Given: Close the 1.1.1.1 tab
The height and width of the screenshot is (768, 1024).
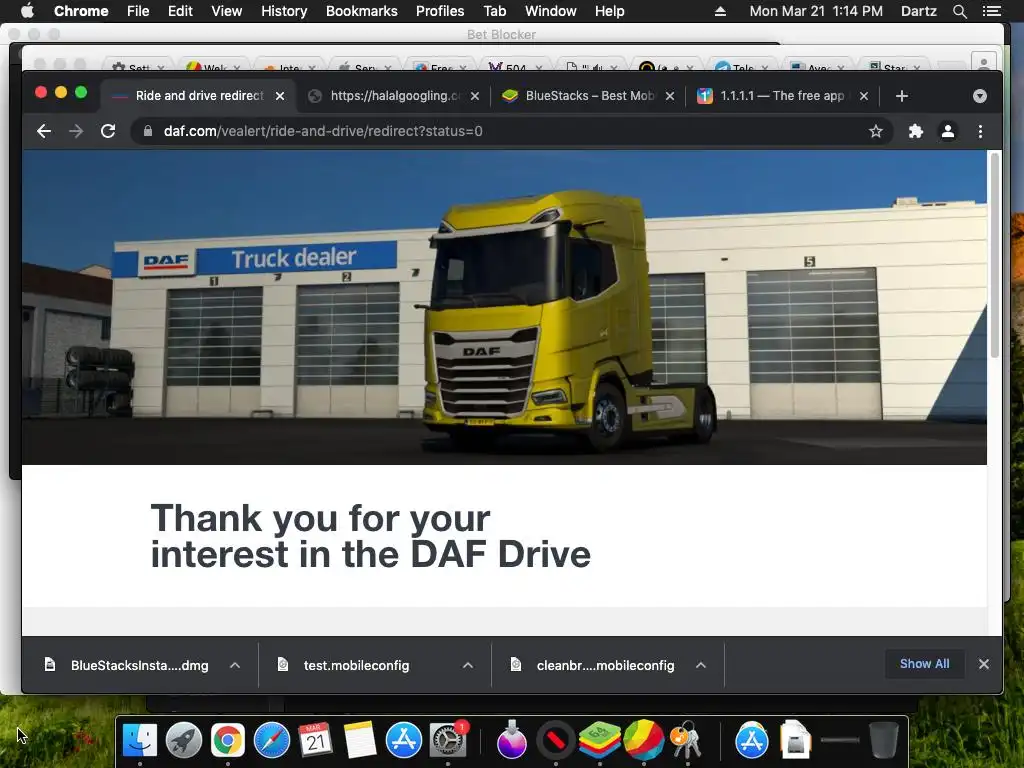Looking at the screenshot, I should [x=864, y=96].
